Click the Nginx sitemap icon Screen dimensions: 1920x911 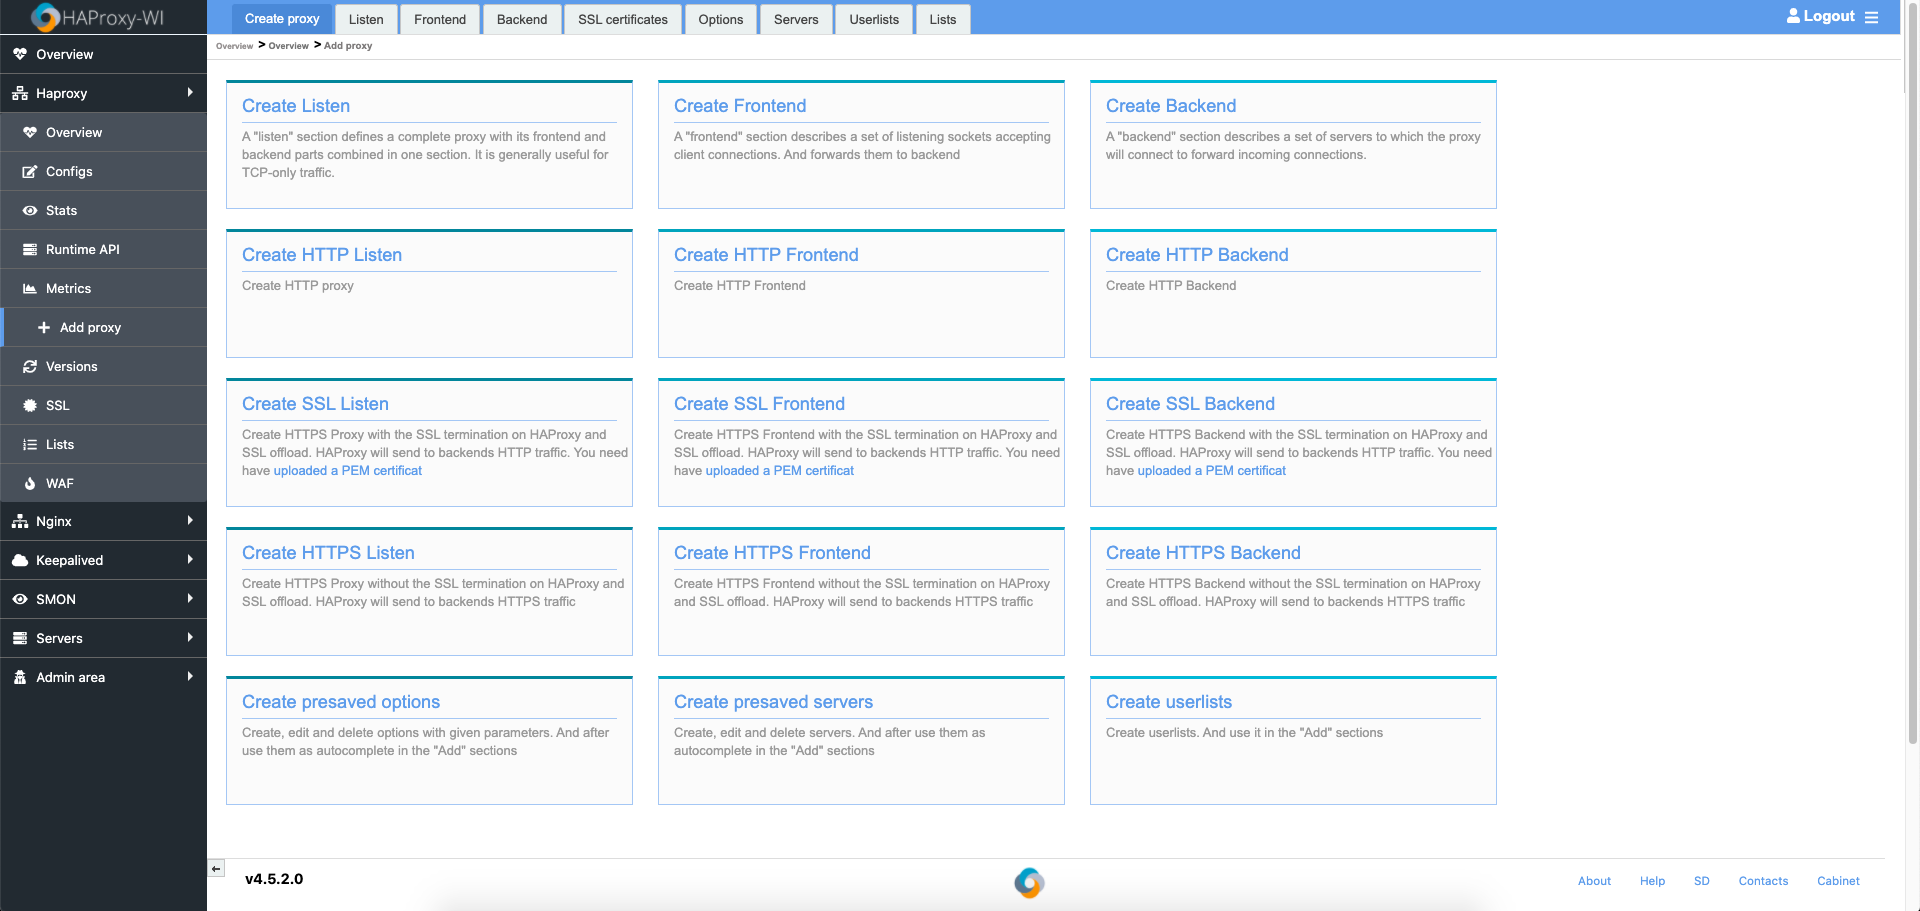pyautogui.click(x=20, y=521)
